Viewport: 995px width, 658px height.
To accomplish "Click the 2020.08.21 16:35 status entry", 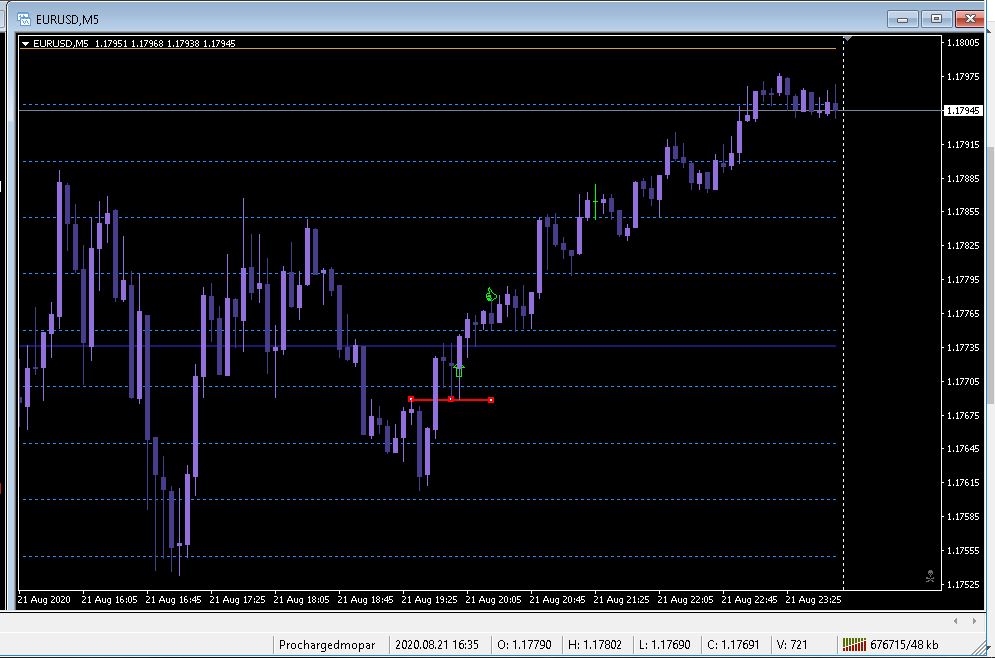I will pyautogui.click(x=437, y=645).
